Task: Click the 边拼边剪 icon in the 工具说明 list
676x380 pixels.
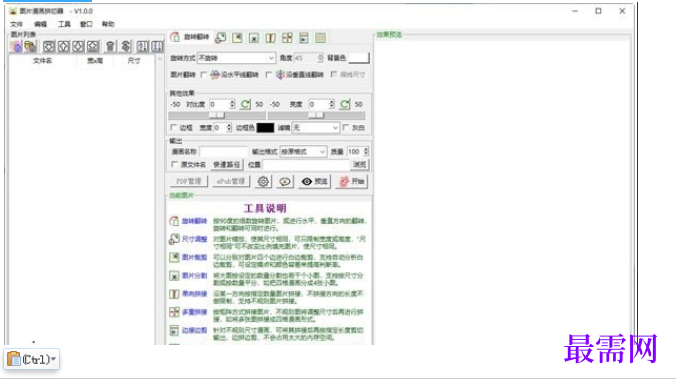Action: 174,330
